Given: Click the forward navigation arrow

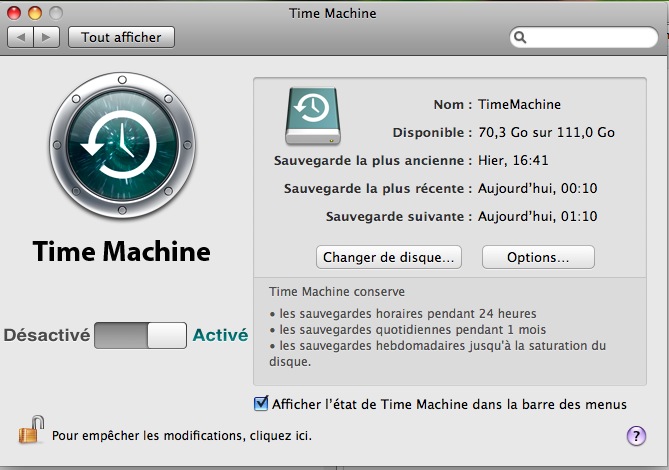Looking at the screenshot, I should tap(47, 37).
